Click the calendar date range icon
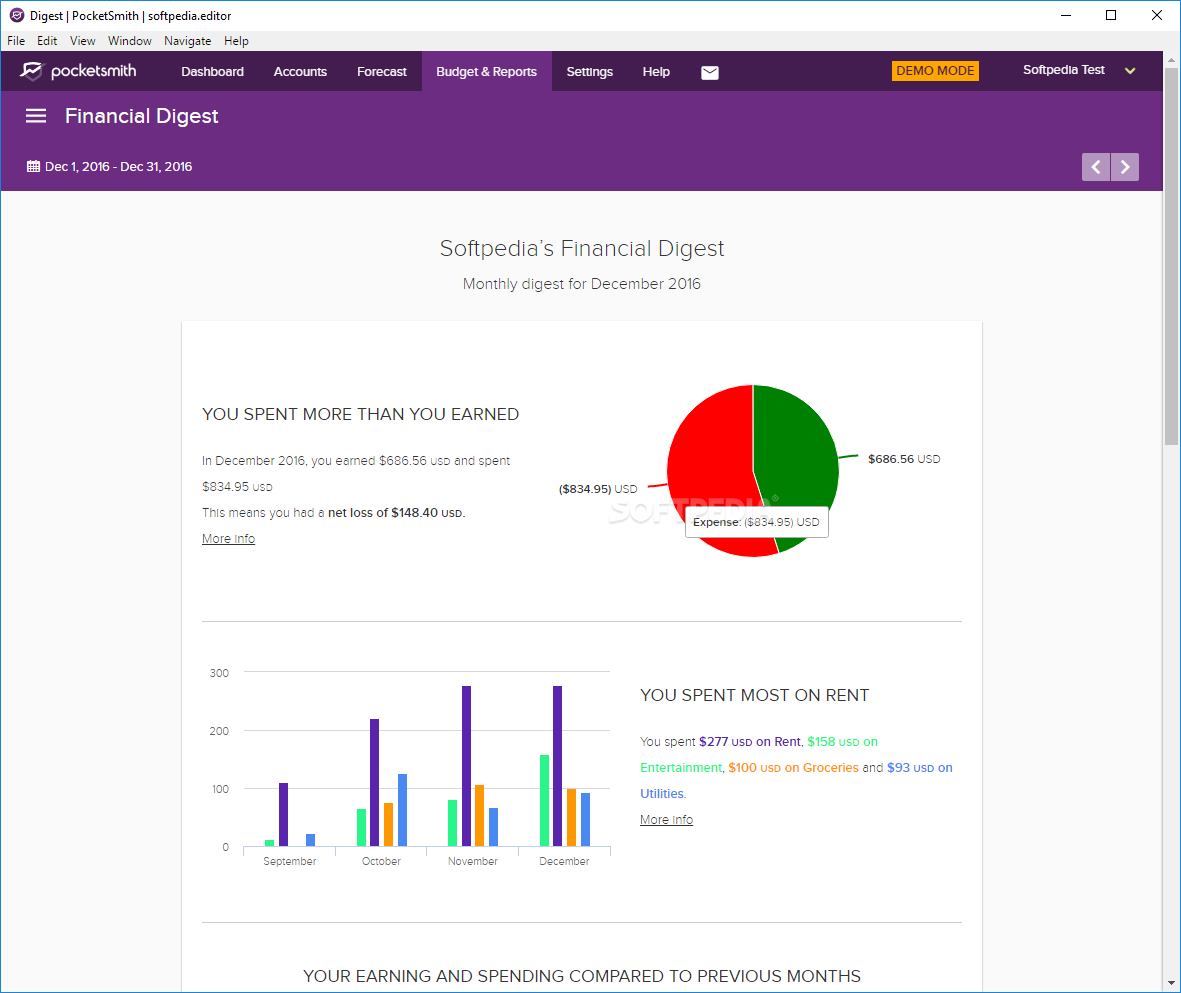This screenshot has height=993, width=1181. click(x=33, y=167)
